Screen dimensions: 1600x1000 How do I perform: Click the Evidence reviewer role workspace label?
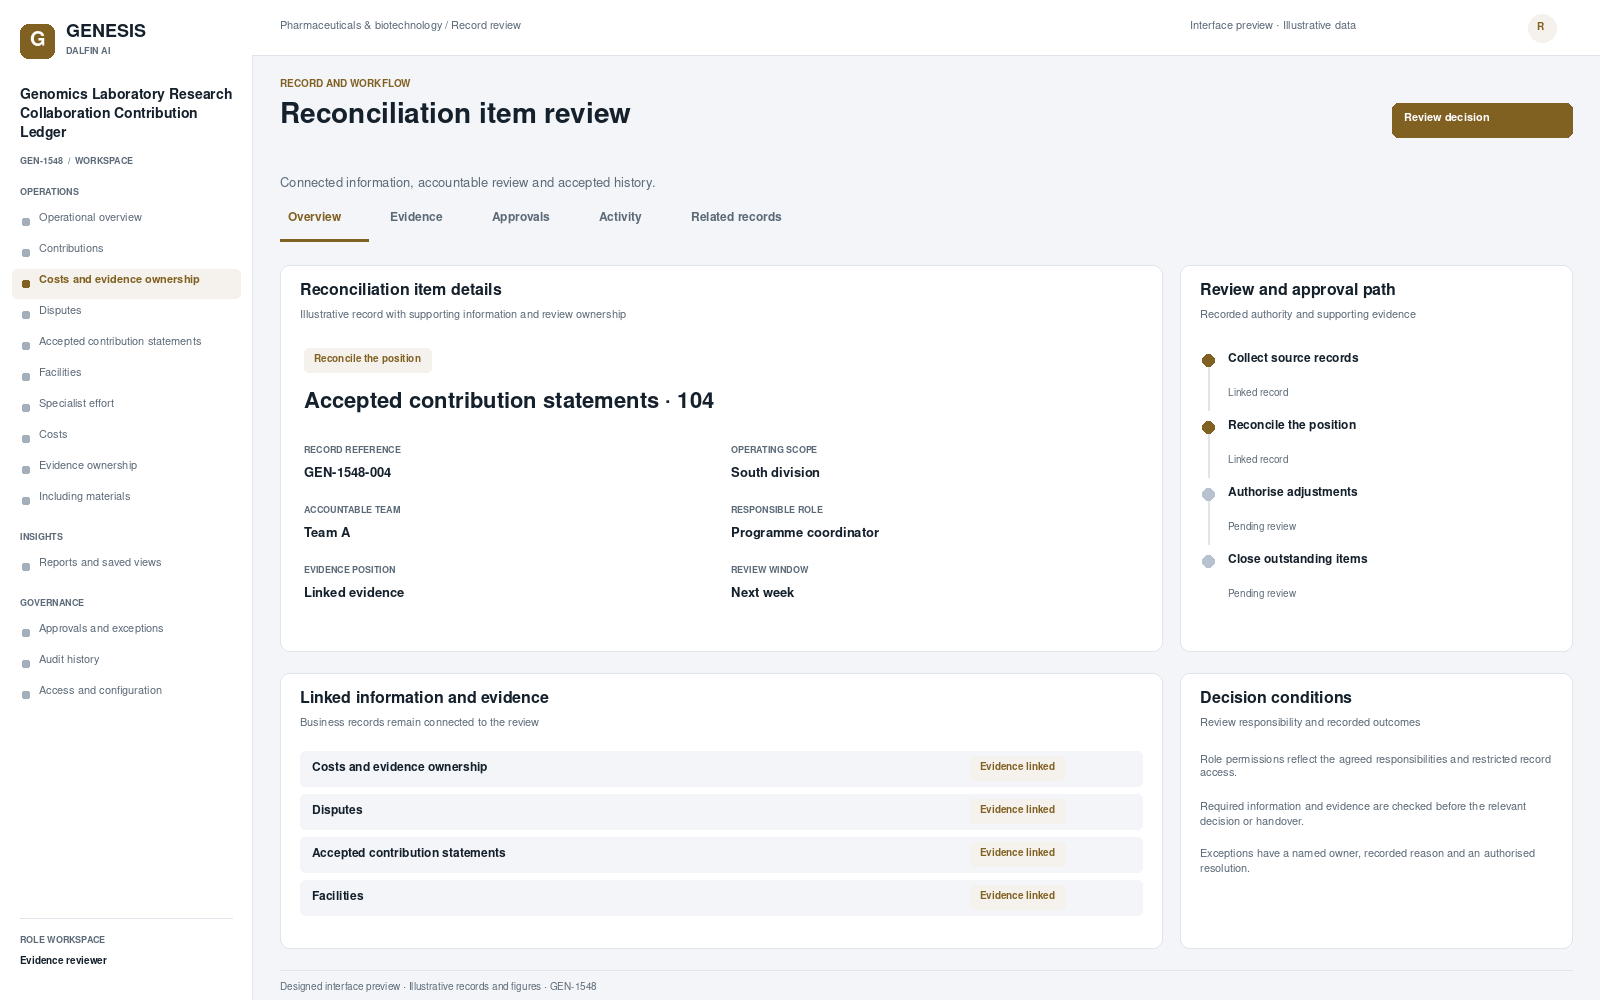[x=63, y=961]
